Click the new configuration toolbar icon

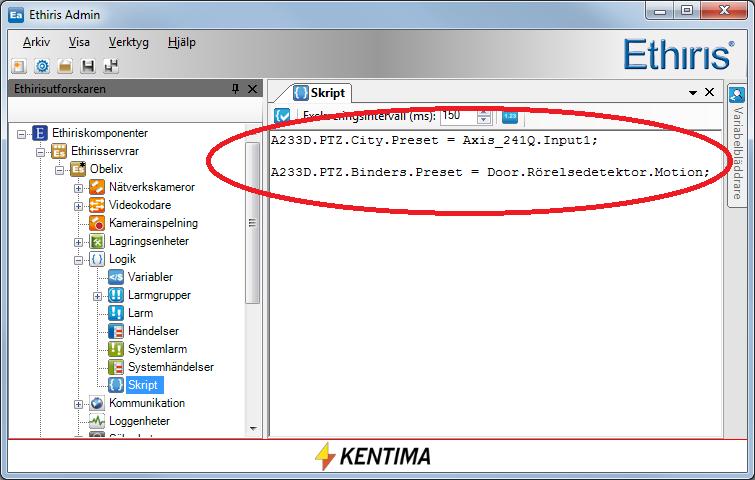[x=19, y=66]
